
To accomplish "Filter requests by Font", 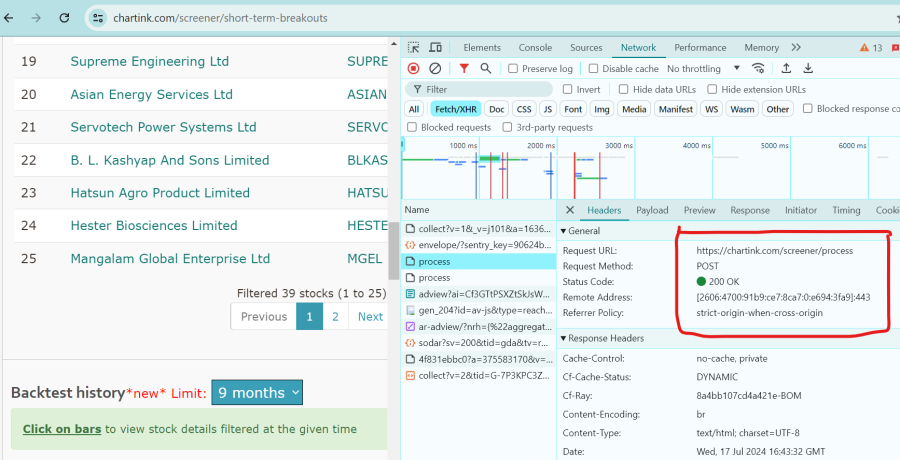I will [x=573, y=109].
